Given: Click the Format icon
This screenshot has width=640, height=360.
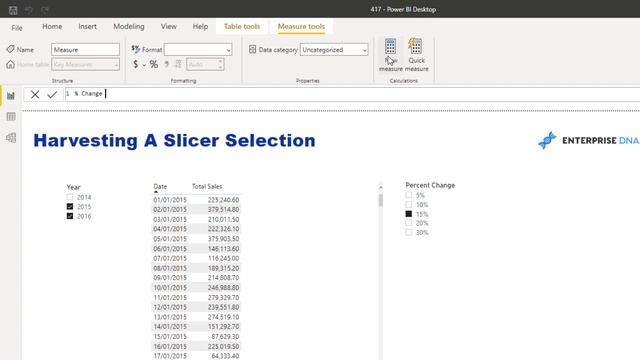Looking at the screenshot, I should click(136, 49).
